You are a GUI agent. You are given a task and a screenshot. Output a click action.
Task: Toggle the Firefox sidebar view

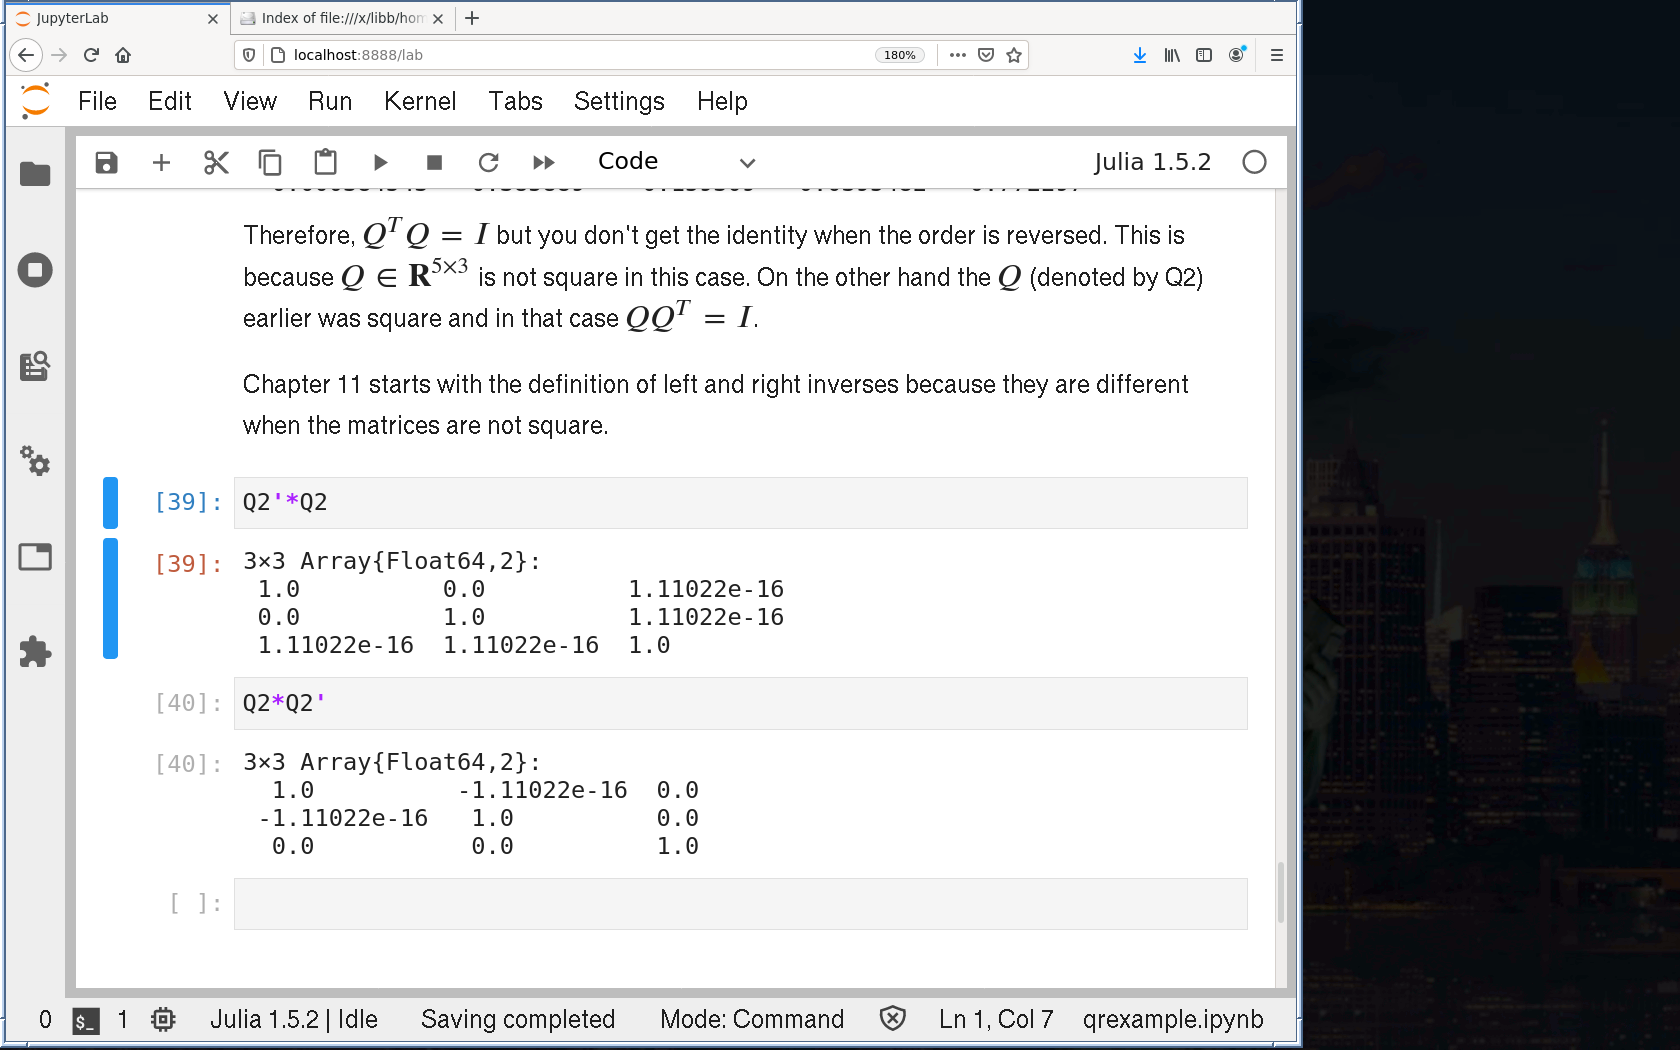(x=1204, y=55)
